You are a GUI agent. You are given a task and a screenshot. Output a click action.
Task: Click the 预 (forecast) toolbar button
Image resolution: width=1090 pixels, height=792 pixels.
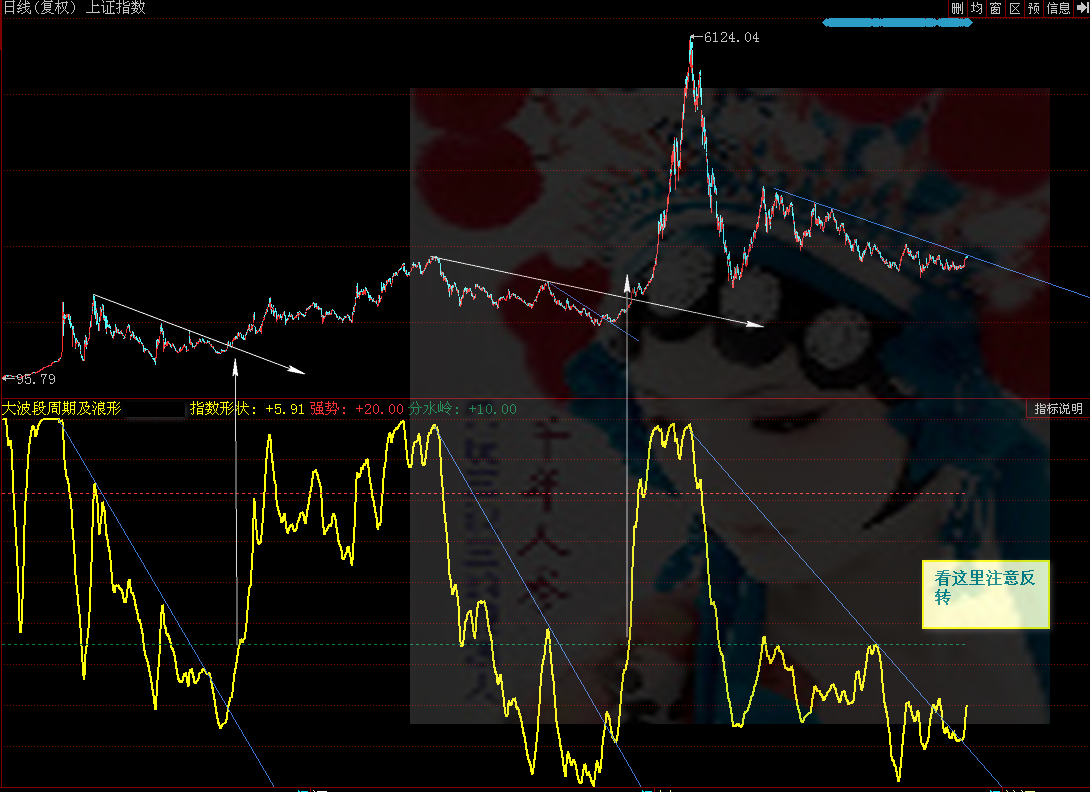click(x=1034, y=8)
